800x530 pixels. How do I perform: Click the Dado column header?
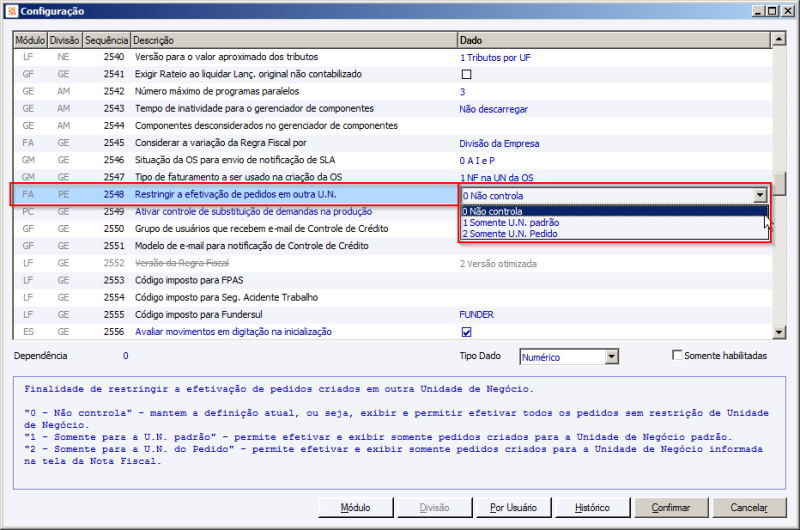[x=614, y=40]
